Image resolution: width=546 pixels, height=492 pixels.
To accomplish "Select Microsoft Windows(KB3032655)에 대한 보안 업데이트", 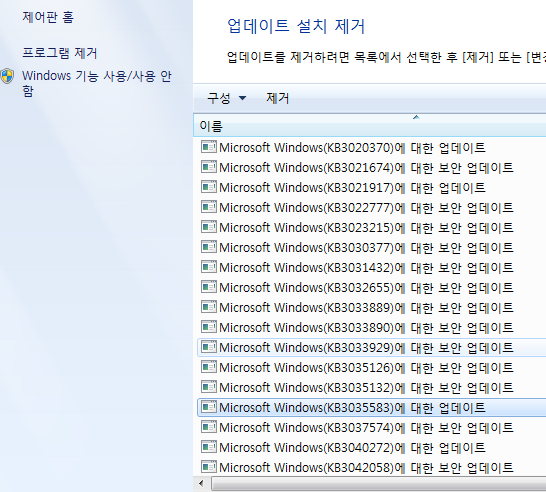I will pyautogui.click(x=366, y=288).
